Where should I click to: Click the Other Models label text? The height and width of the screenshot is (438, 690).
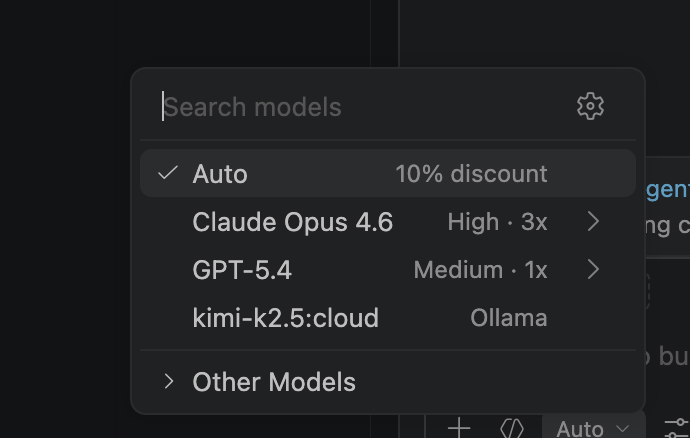coord(274,382)
